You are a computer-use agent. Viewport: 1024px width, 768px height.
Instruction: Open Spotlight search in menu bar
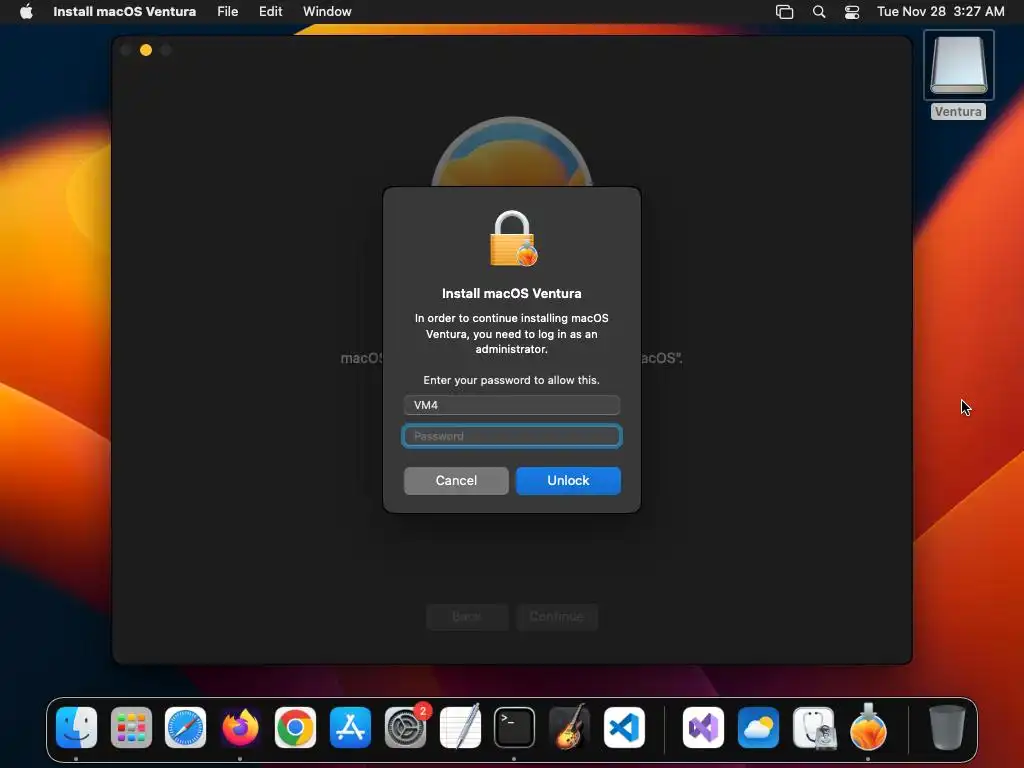tap(819, 12)
